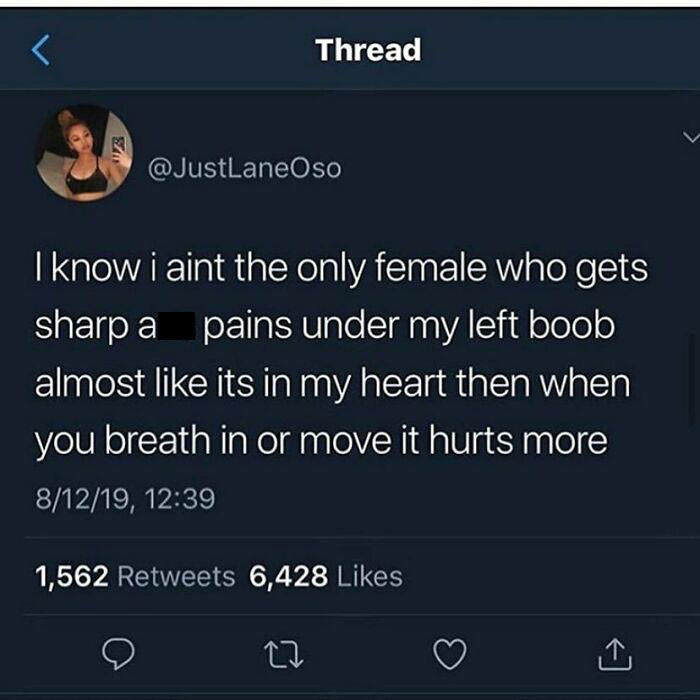
Task: View the 1,562 Retweets list
Action: 135,576
